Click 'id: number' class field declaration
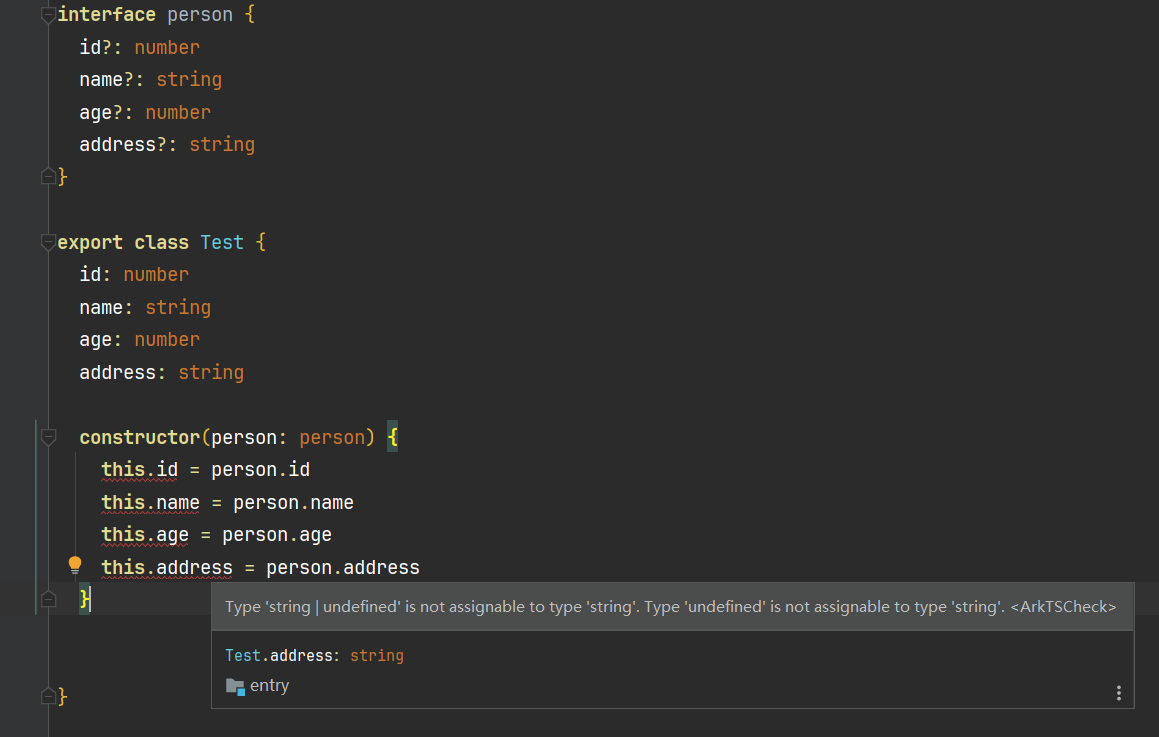The height and width of the screenshot is (737, 1159). point(134,275)
